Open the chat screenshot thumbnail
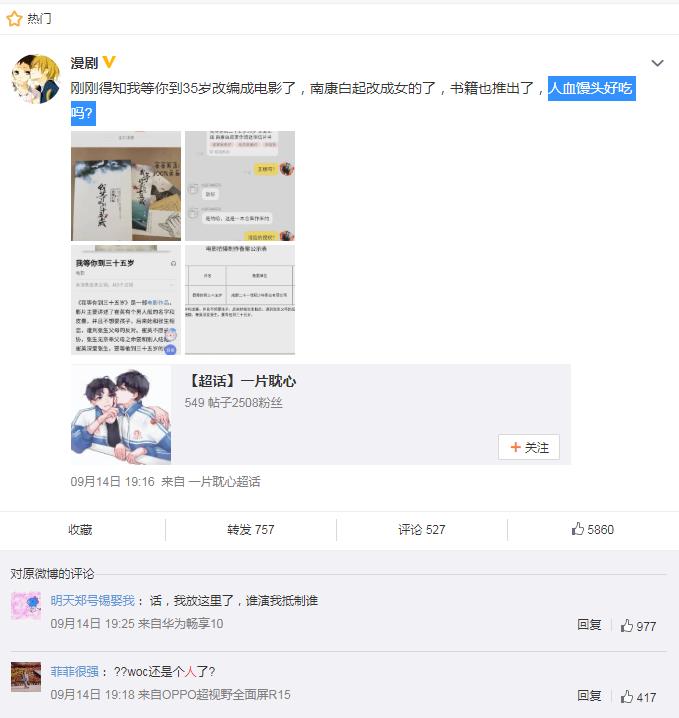The image size is (679, 718). [240, 186]
